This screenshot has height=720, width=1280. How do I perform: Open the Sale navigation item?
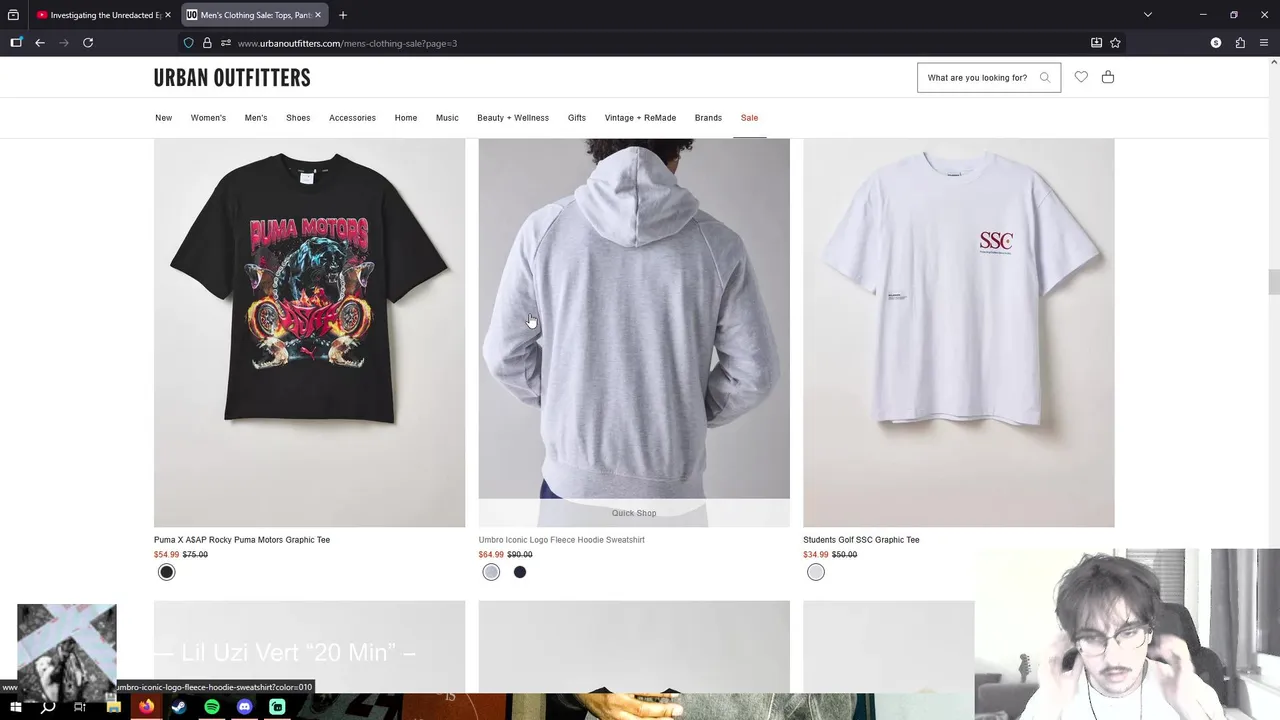point(749,118)
